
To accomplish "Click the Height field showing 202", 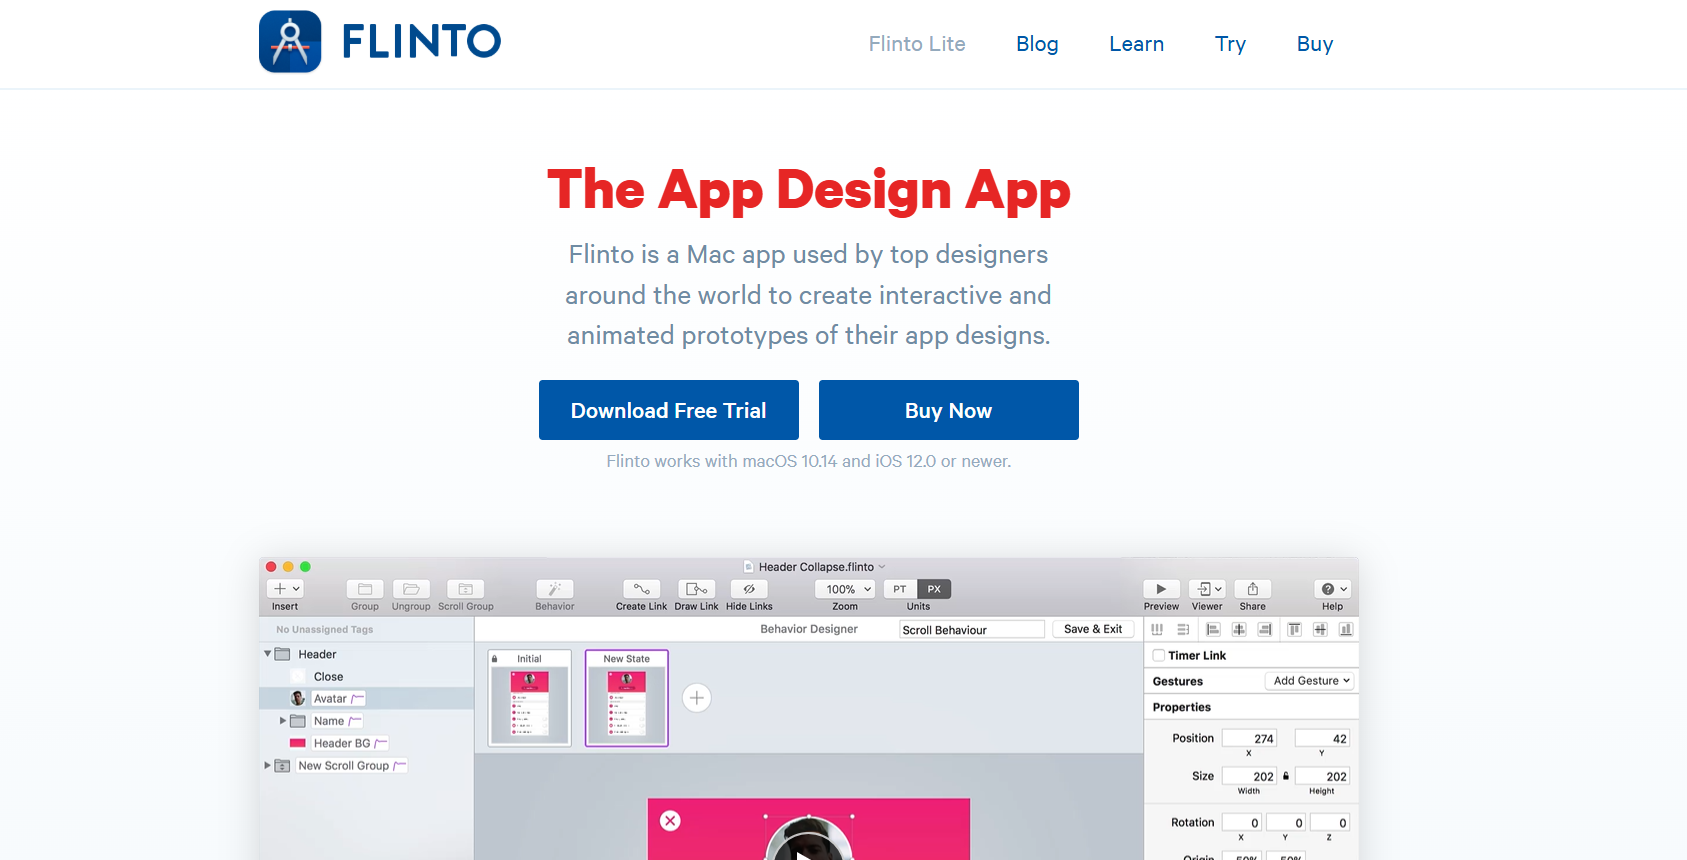I will [x=1322, y=776].
